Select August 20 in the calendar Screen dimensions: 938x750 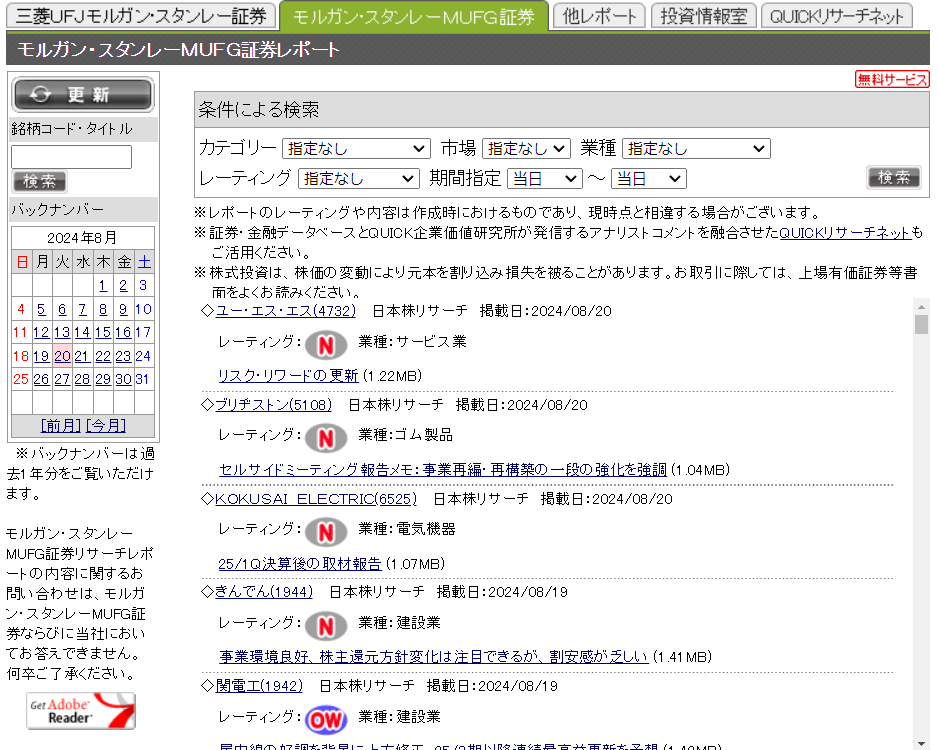[62, 356]
